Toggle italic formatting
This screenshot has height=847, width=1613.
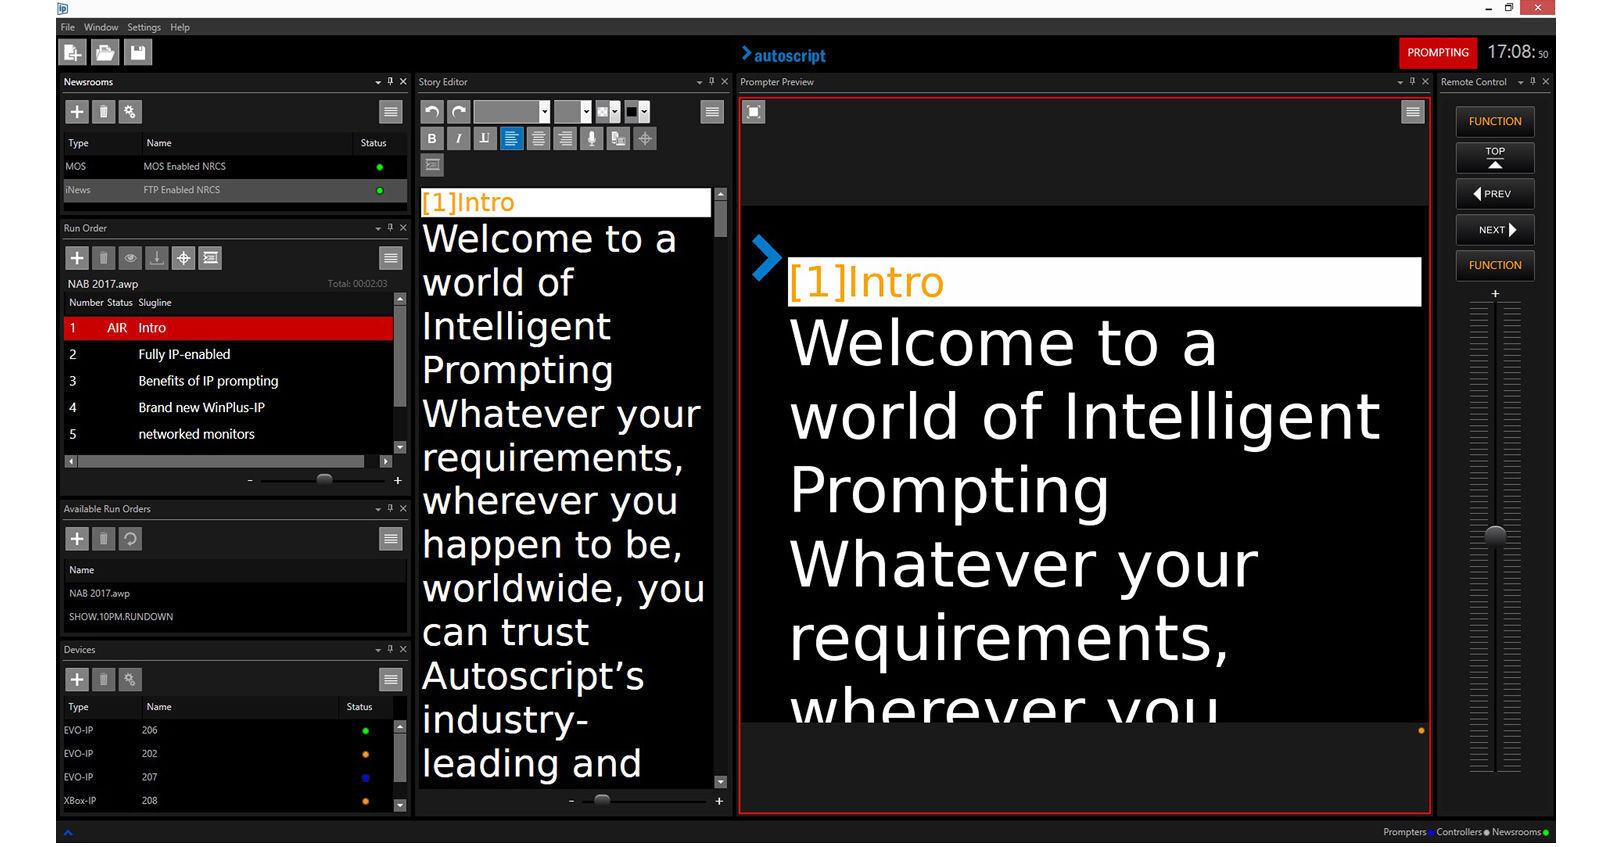click(x=459, y=139)
